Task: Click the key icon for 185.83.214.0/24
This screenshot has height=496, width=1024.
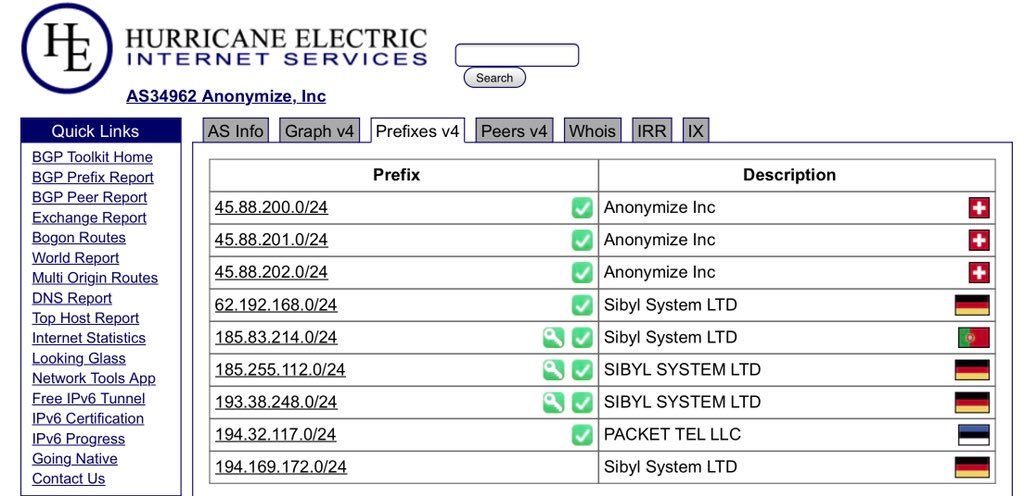Action: point(553,337)
